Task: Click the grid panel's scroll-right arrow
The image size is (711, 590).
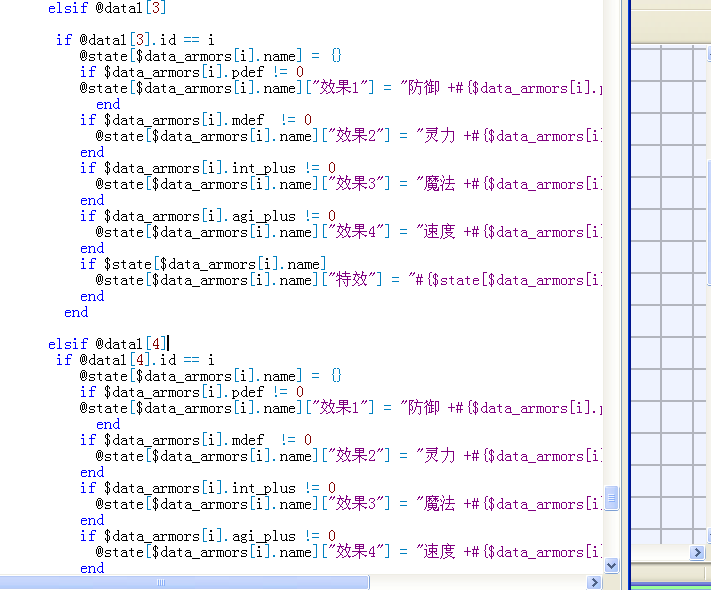Action: (x=697, y=552)
